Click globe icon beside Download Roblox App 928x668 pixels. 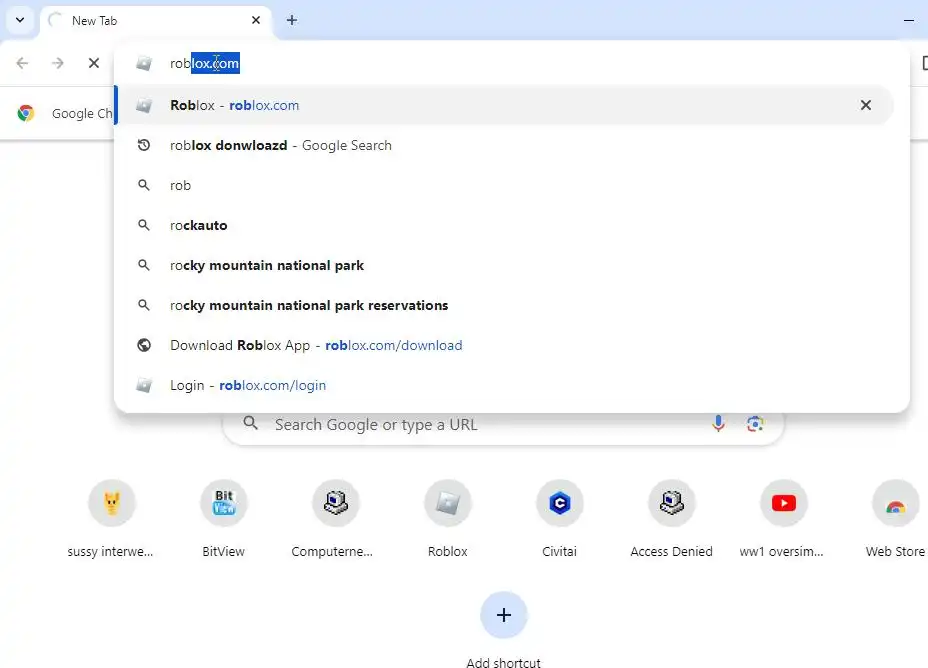pyautogui.click(x=144, y=345)
